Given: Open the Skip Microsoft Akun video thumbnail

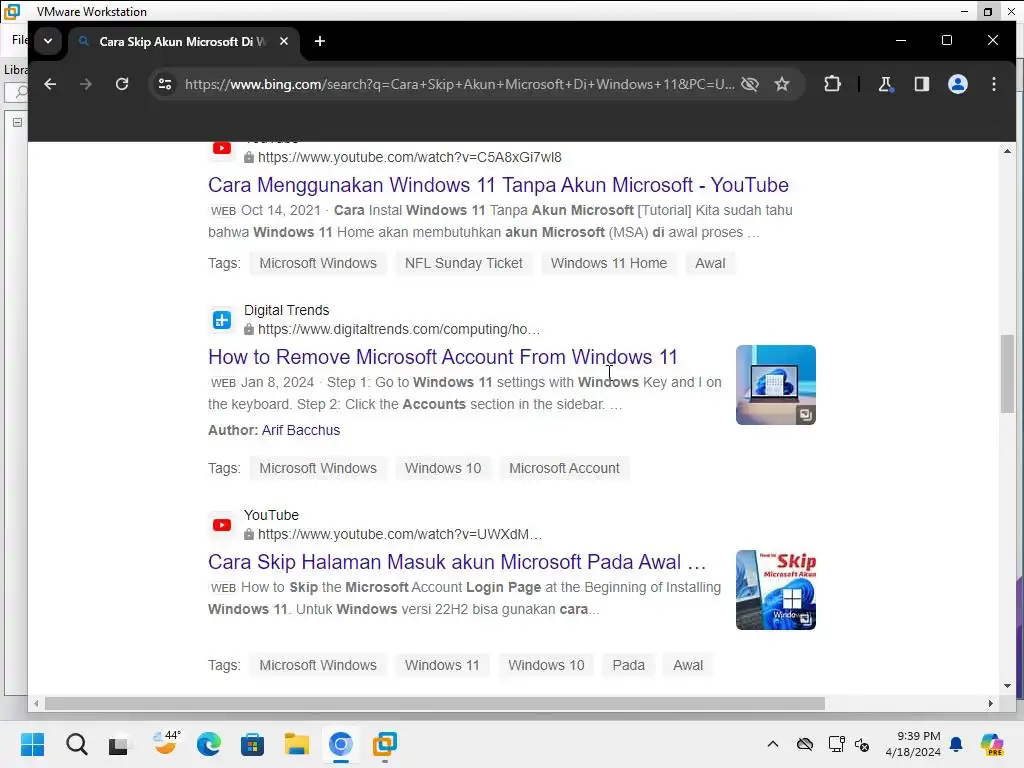Looking at the screenshot, I should [776, 590].
